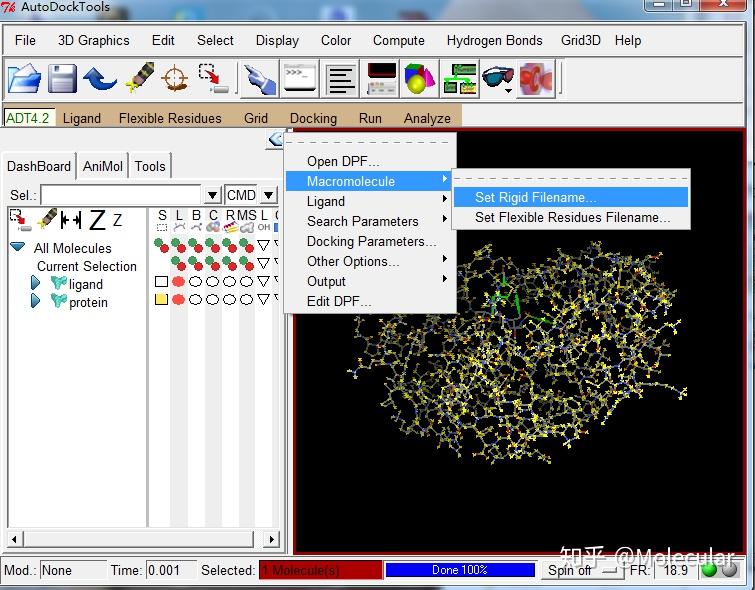The height and width of the screenshot is (590, 755).
Task: Click the dashboard horizontal scrollbar right arrow
Action: click(x=272, y=539)
